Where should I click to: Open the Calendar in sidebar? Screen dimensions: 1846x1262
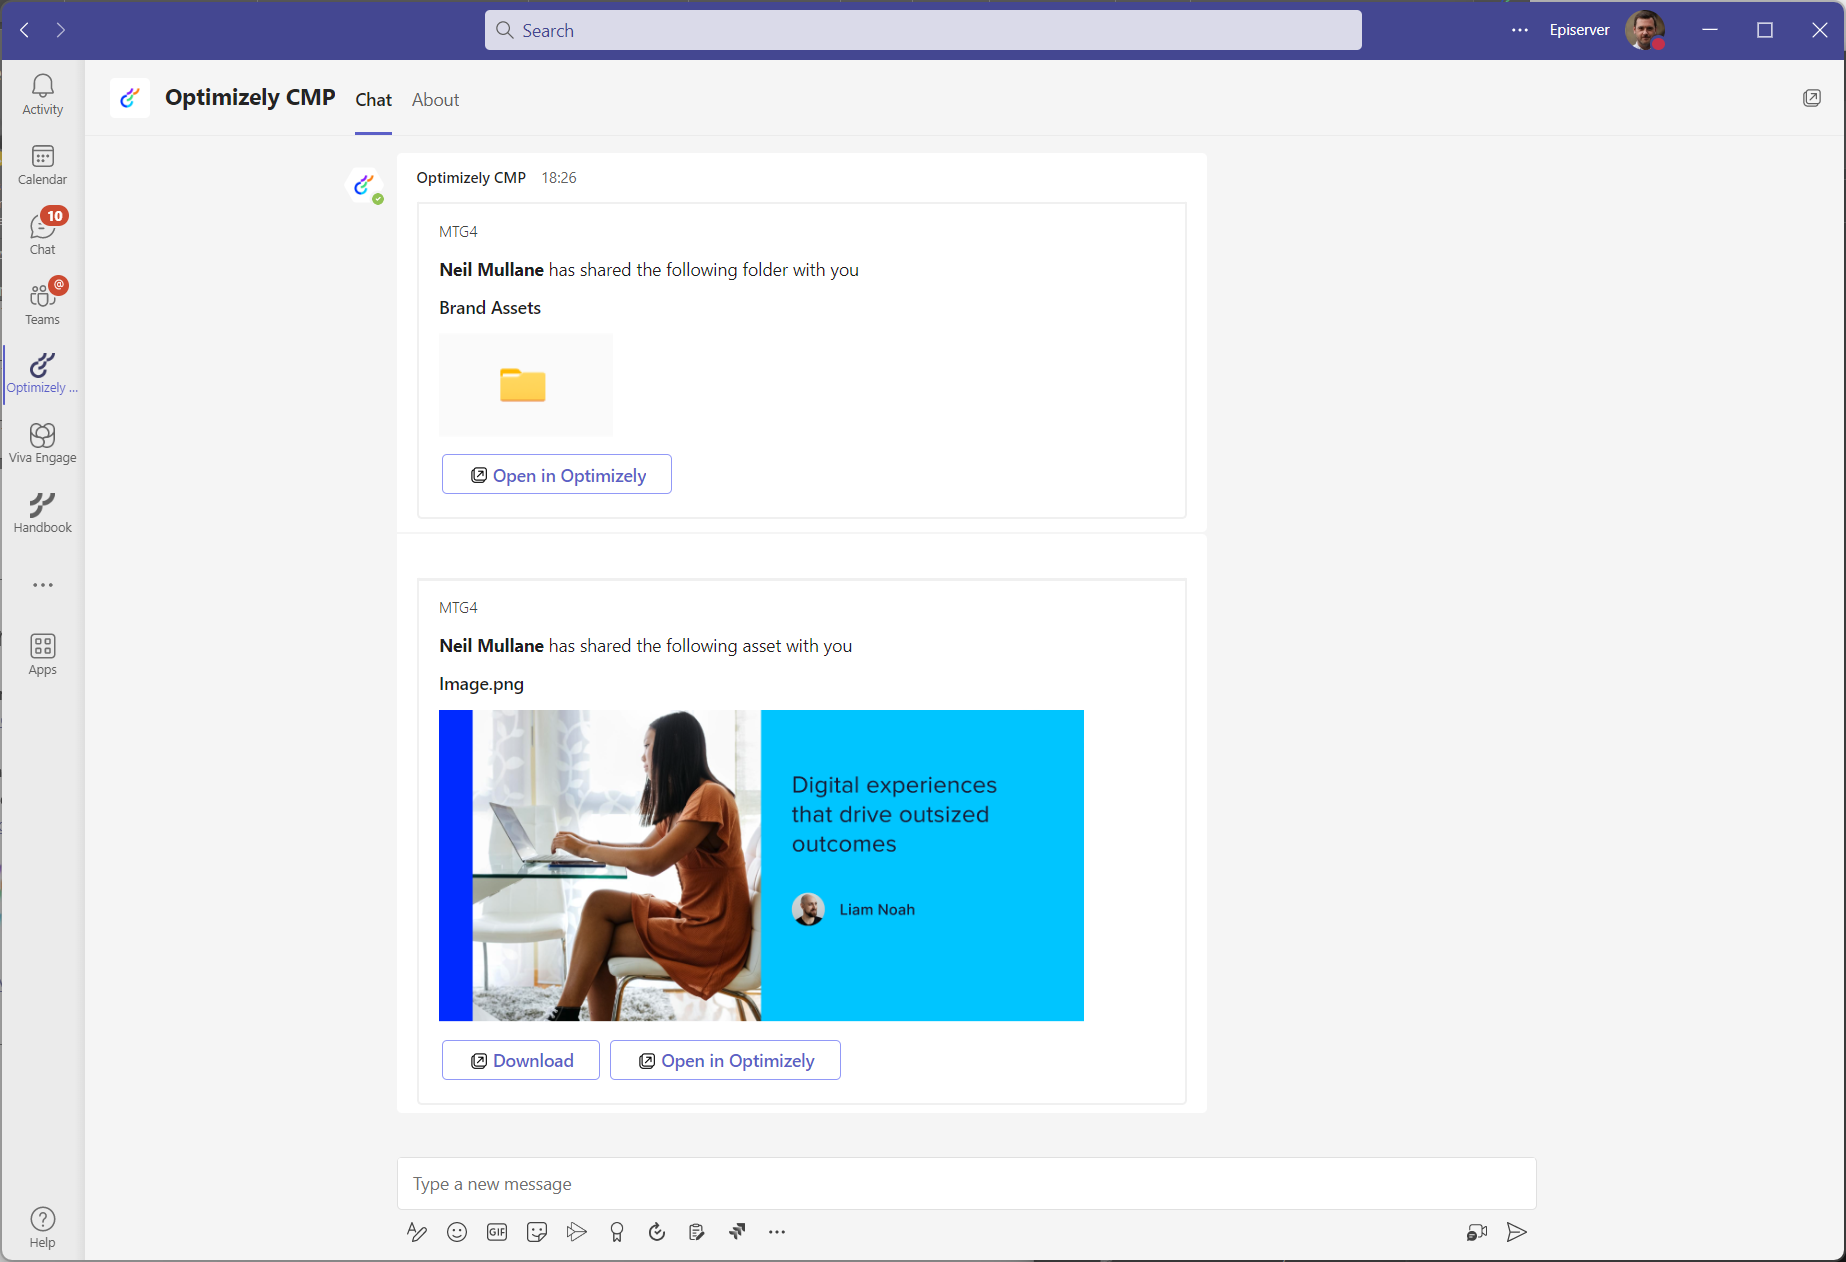pyautogui.click(x=42, y=165)
